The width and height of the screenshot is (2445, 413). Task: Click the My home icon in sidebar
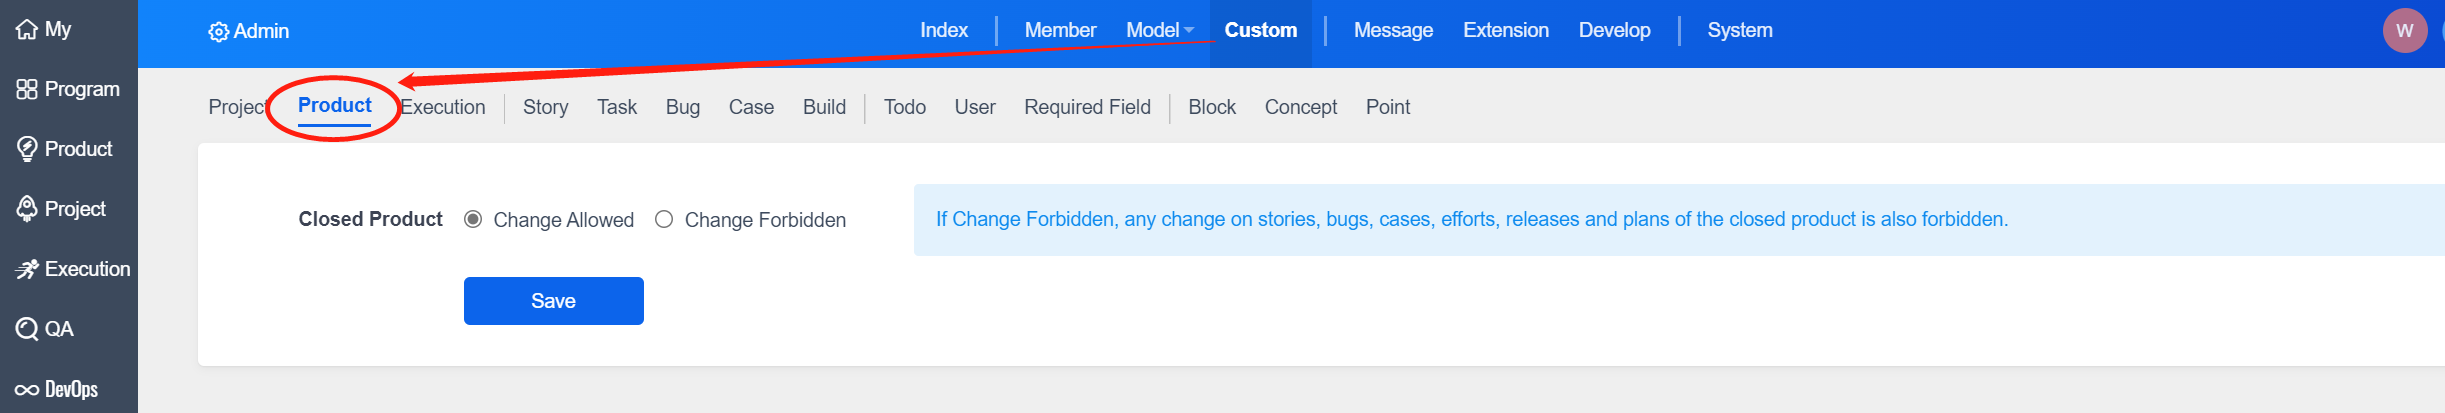coord(27,30)
